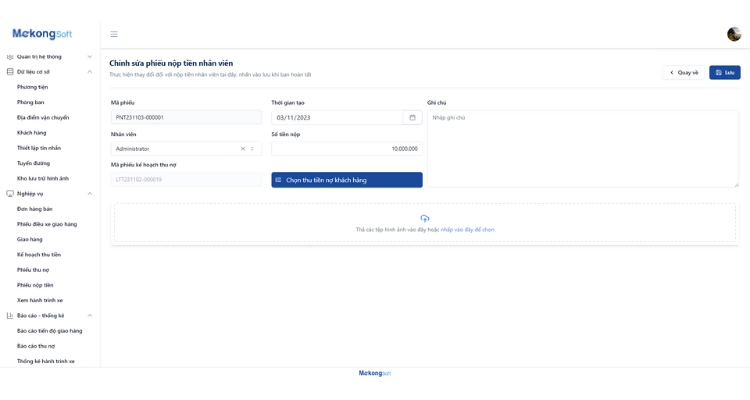Collapse the Dữ liệu cơ sở section

(x=90, y=72)
